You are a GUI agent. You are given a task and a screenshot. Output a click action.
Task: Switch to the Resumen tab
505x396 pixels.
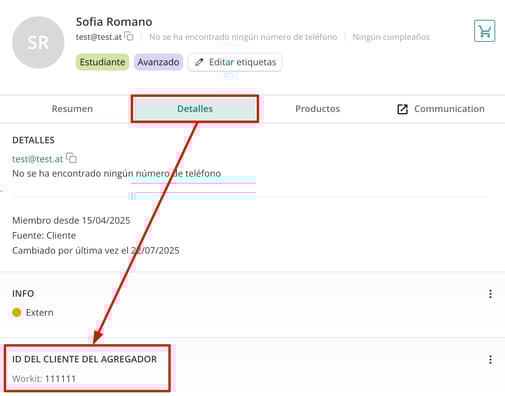coord(72,109)
